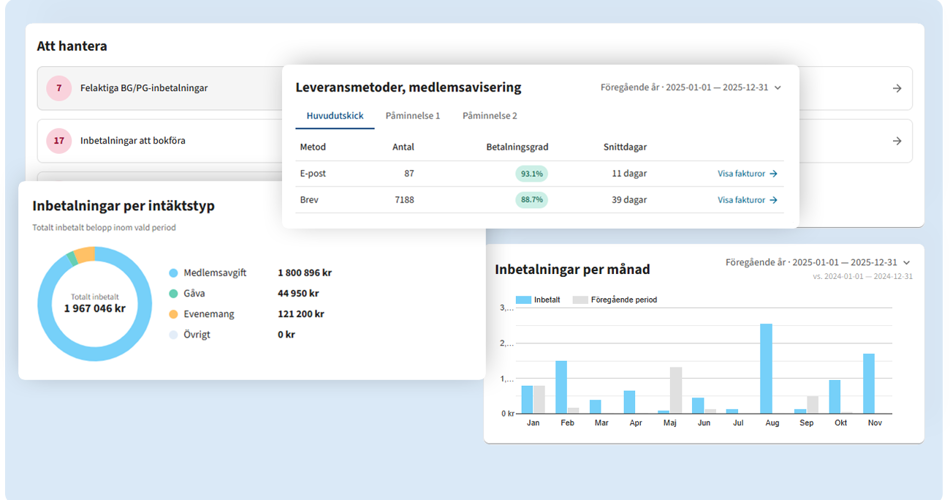Switch to the Påminnelse 1 tab
Viewport: 950px width, 500px height.
pyautogui.click(x=413, y=116)
